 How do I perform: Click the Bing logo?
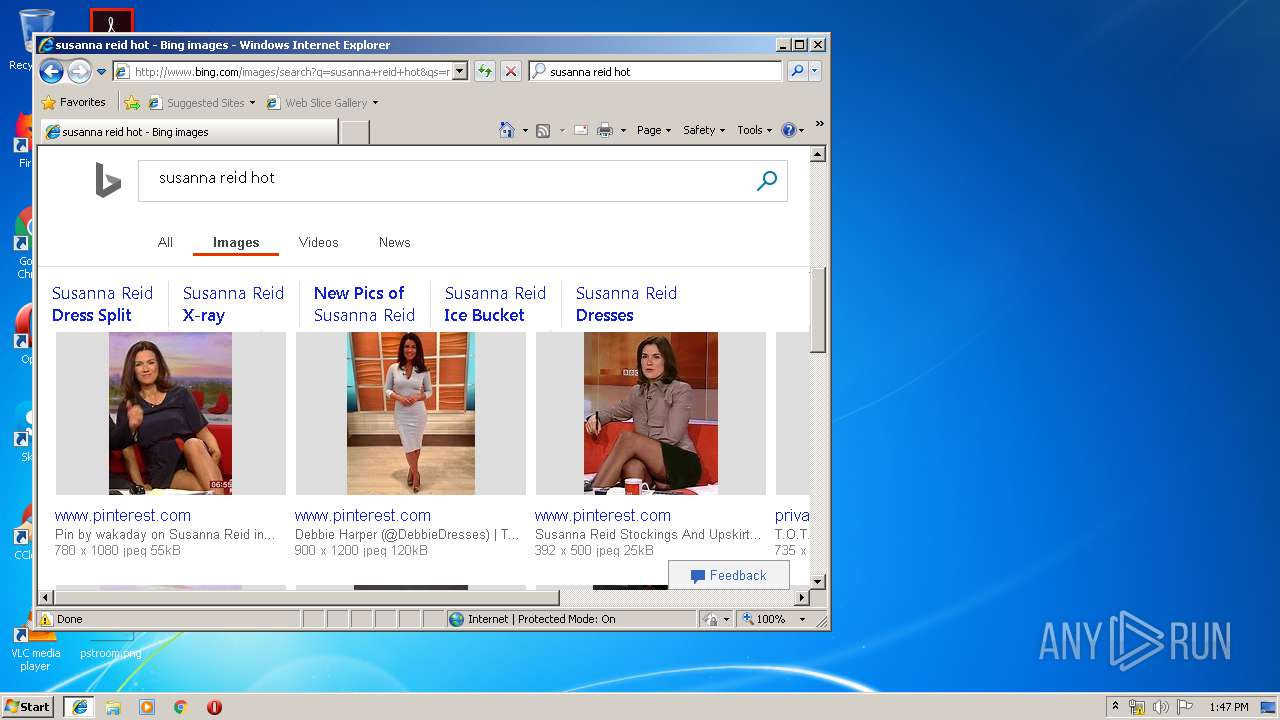[x=108, y=180]
